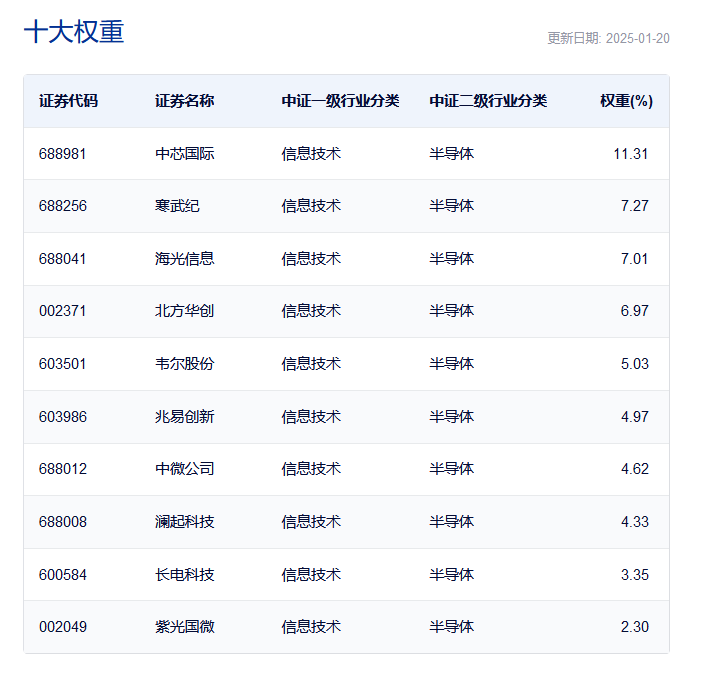Click the weight value 4.33

(634, 522)
